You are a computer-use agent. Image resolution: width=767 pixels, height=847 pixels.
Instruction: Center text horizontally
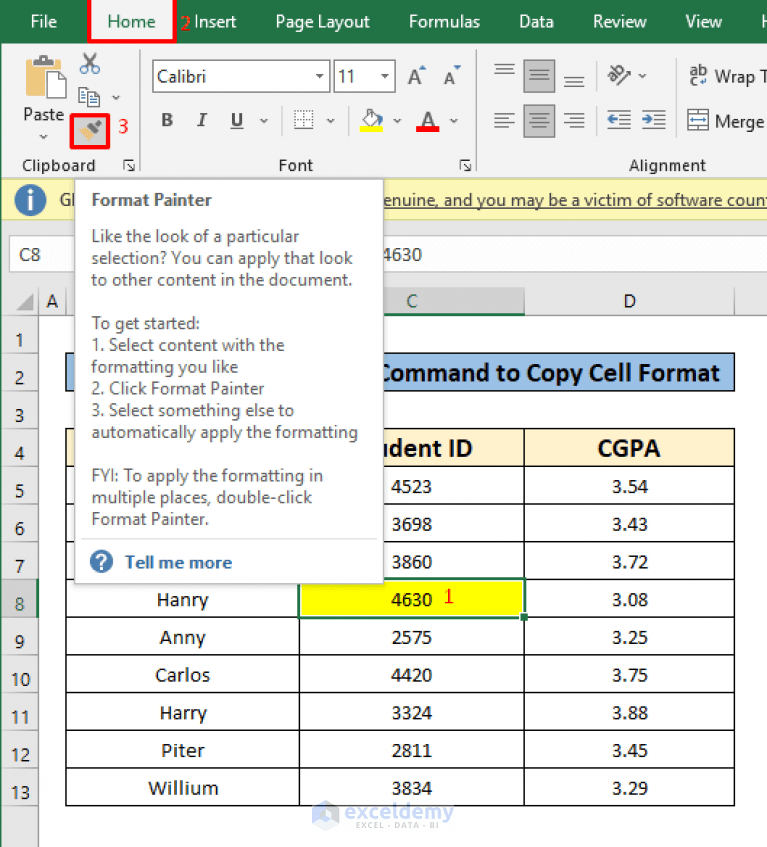pos(539,120)
